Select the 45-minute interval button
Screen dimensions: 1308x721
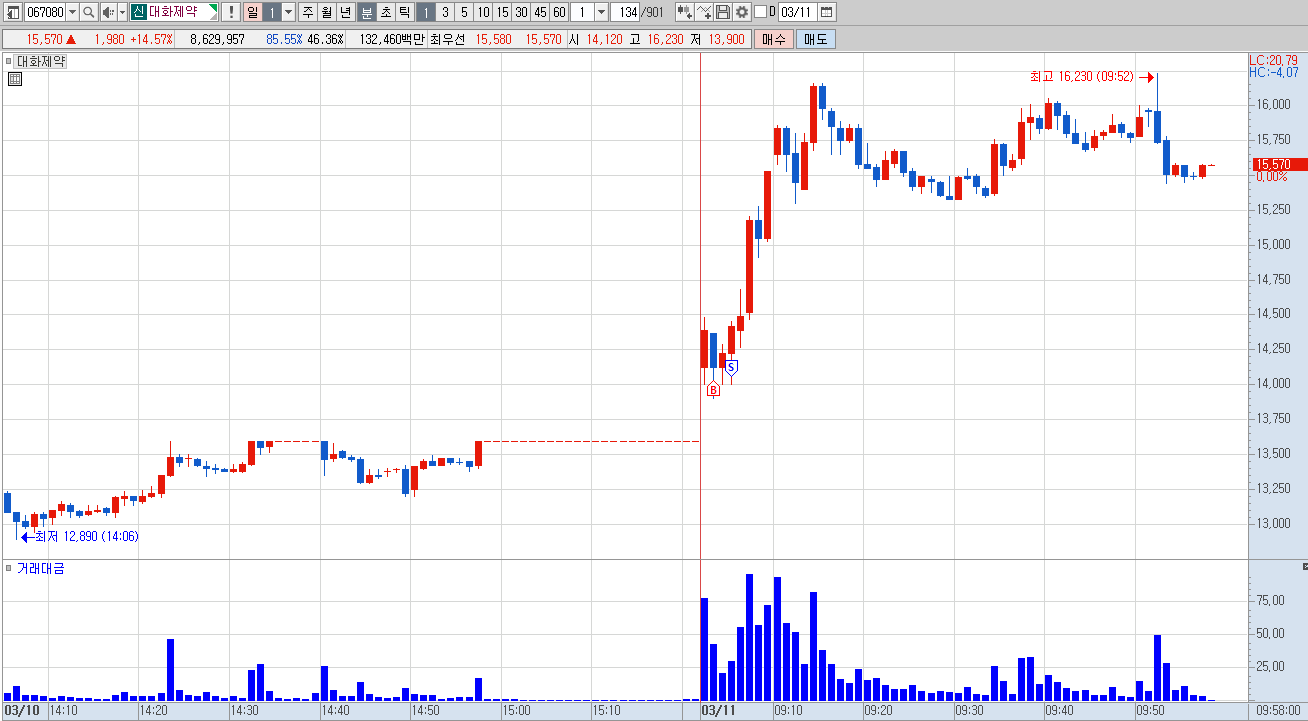coord(540,12)
